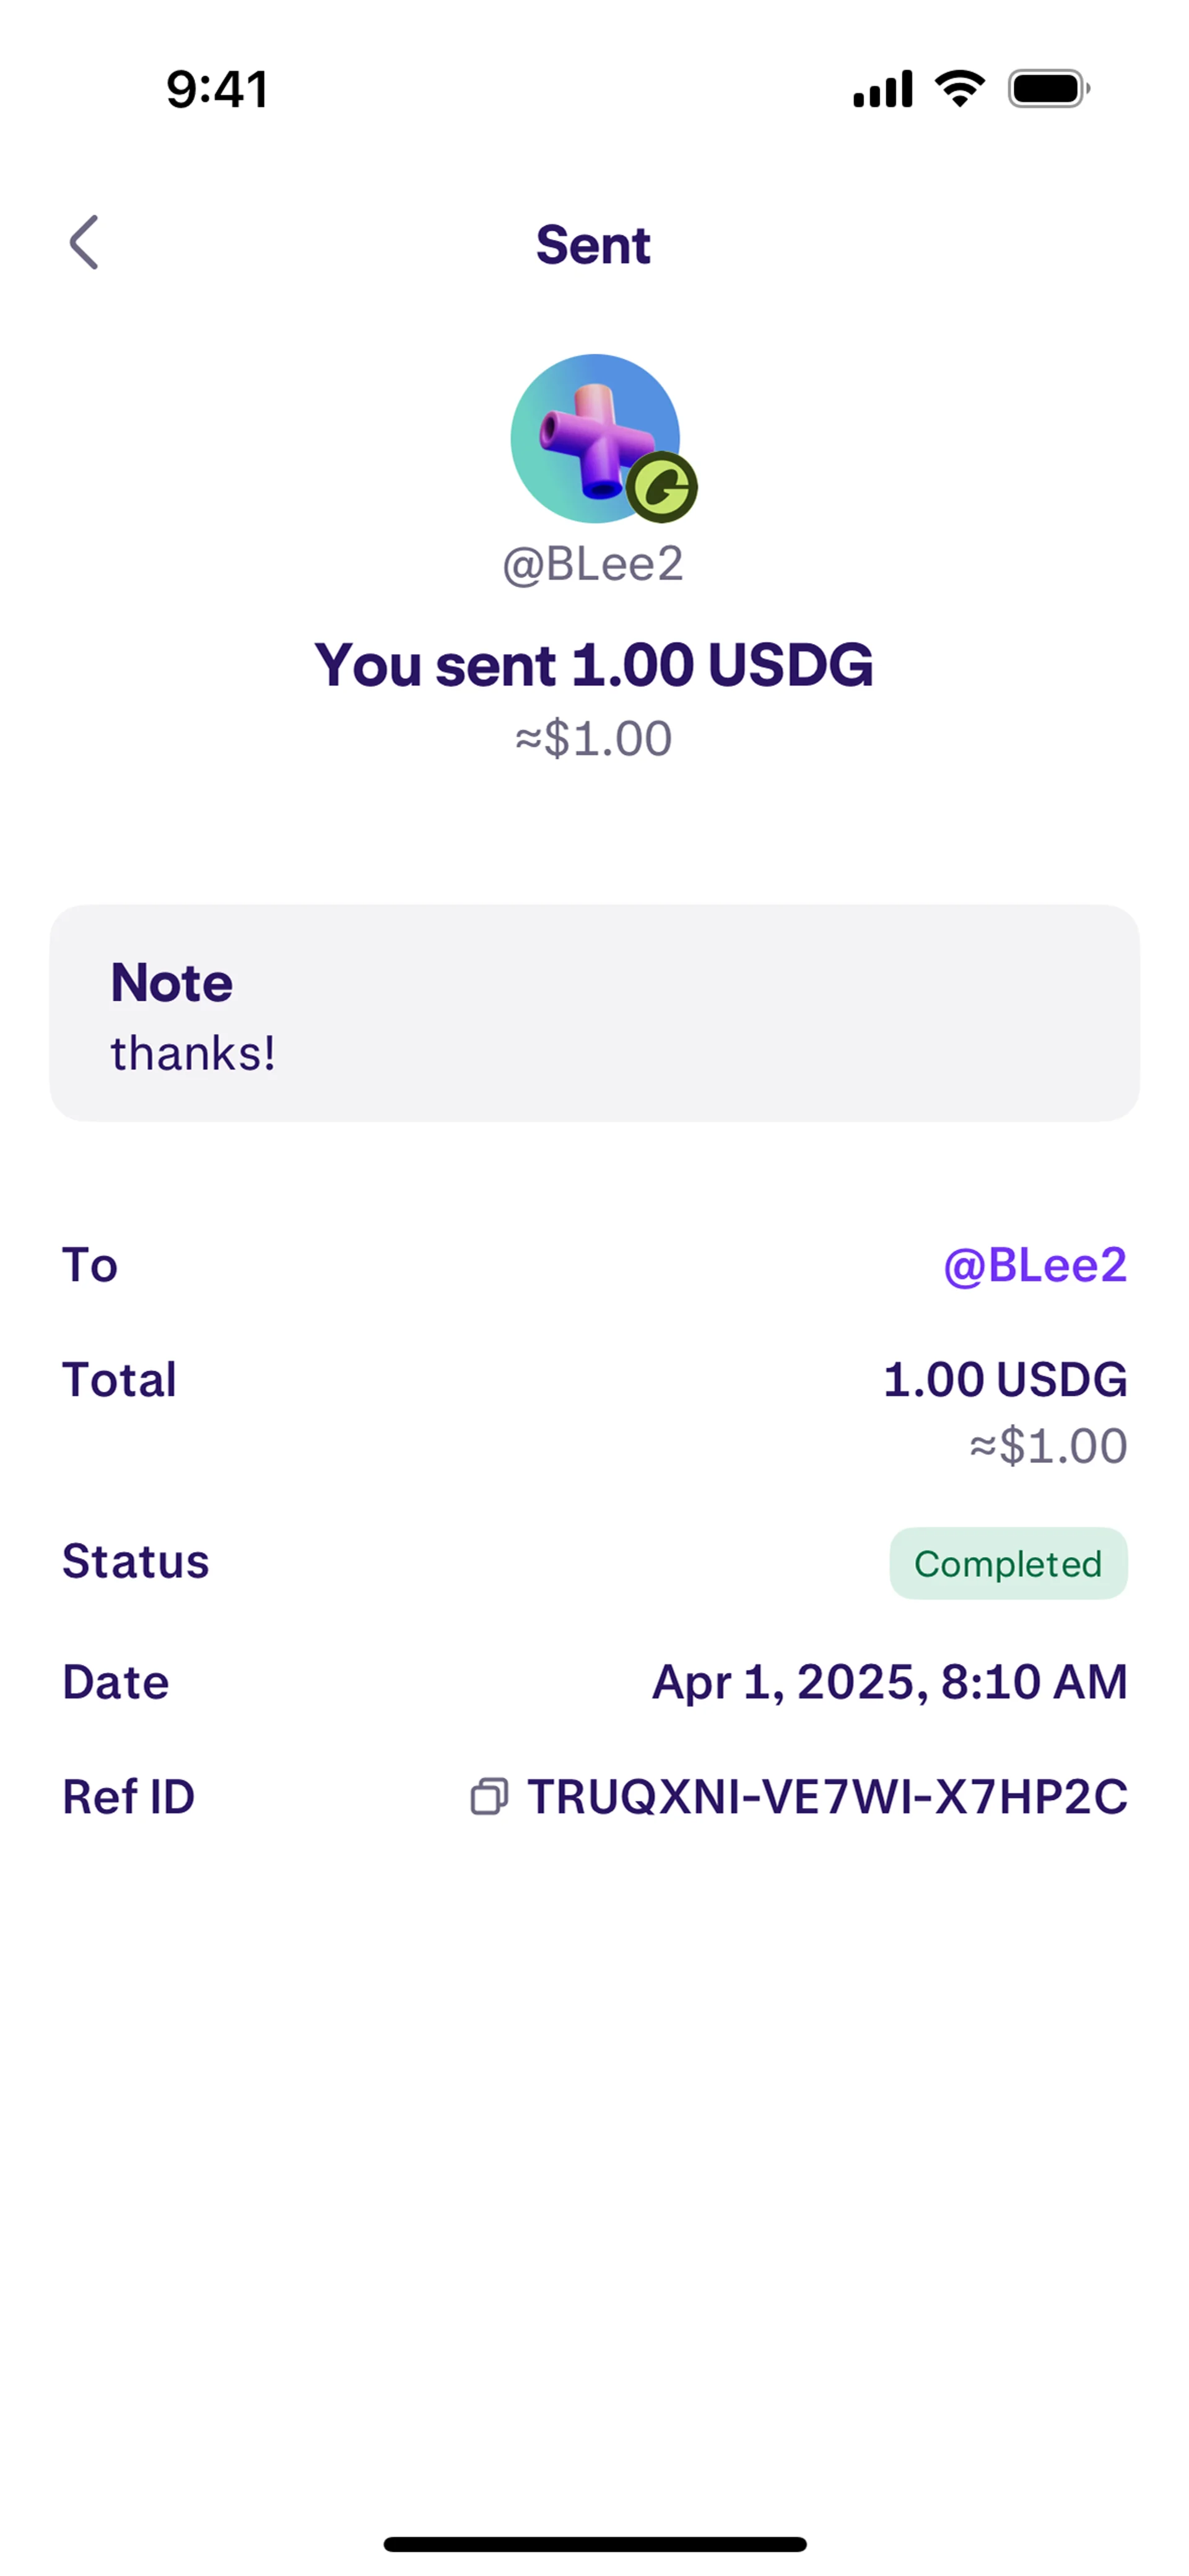Tap the cellular signal bars icon
Viewport: 1189px width, 2576px height.
882,88
